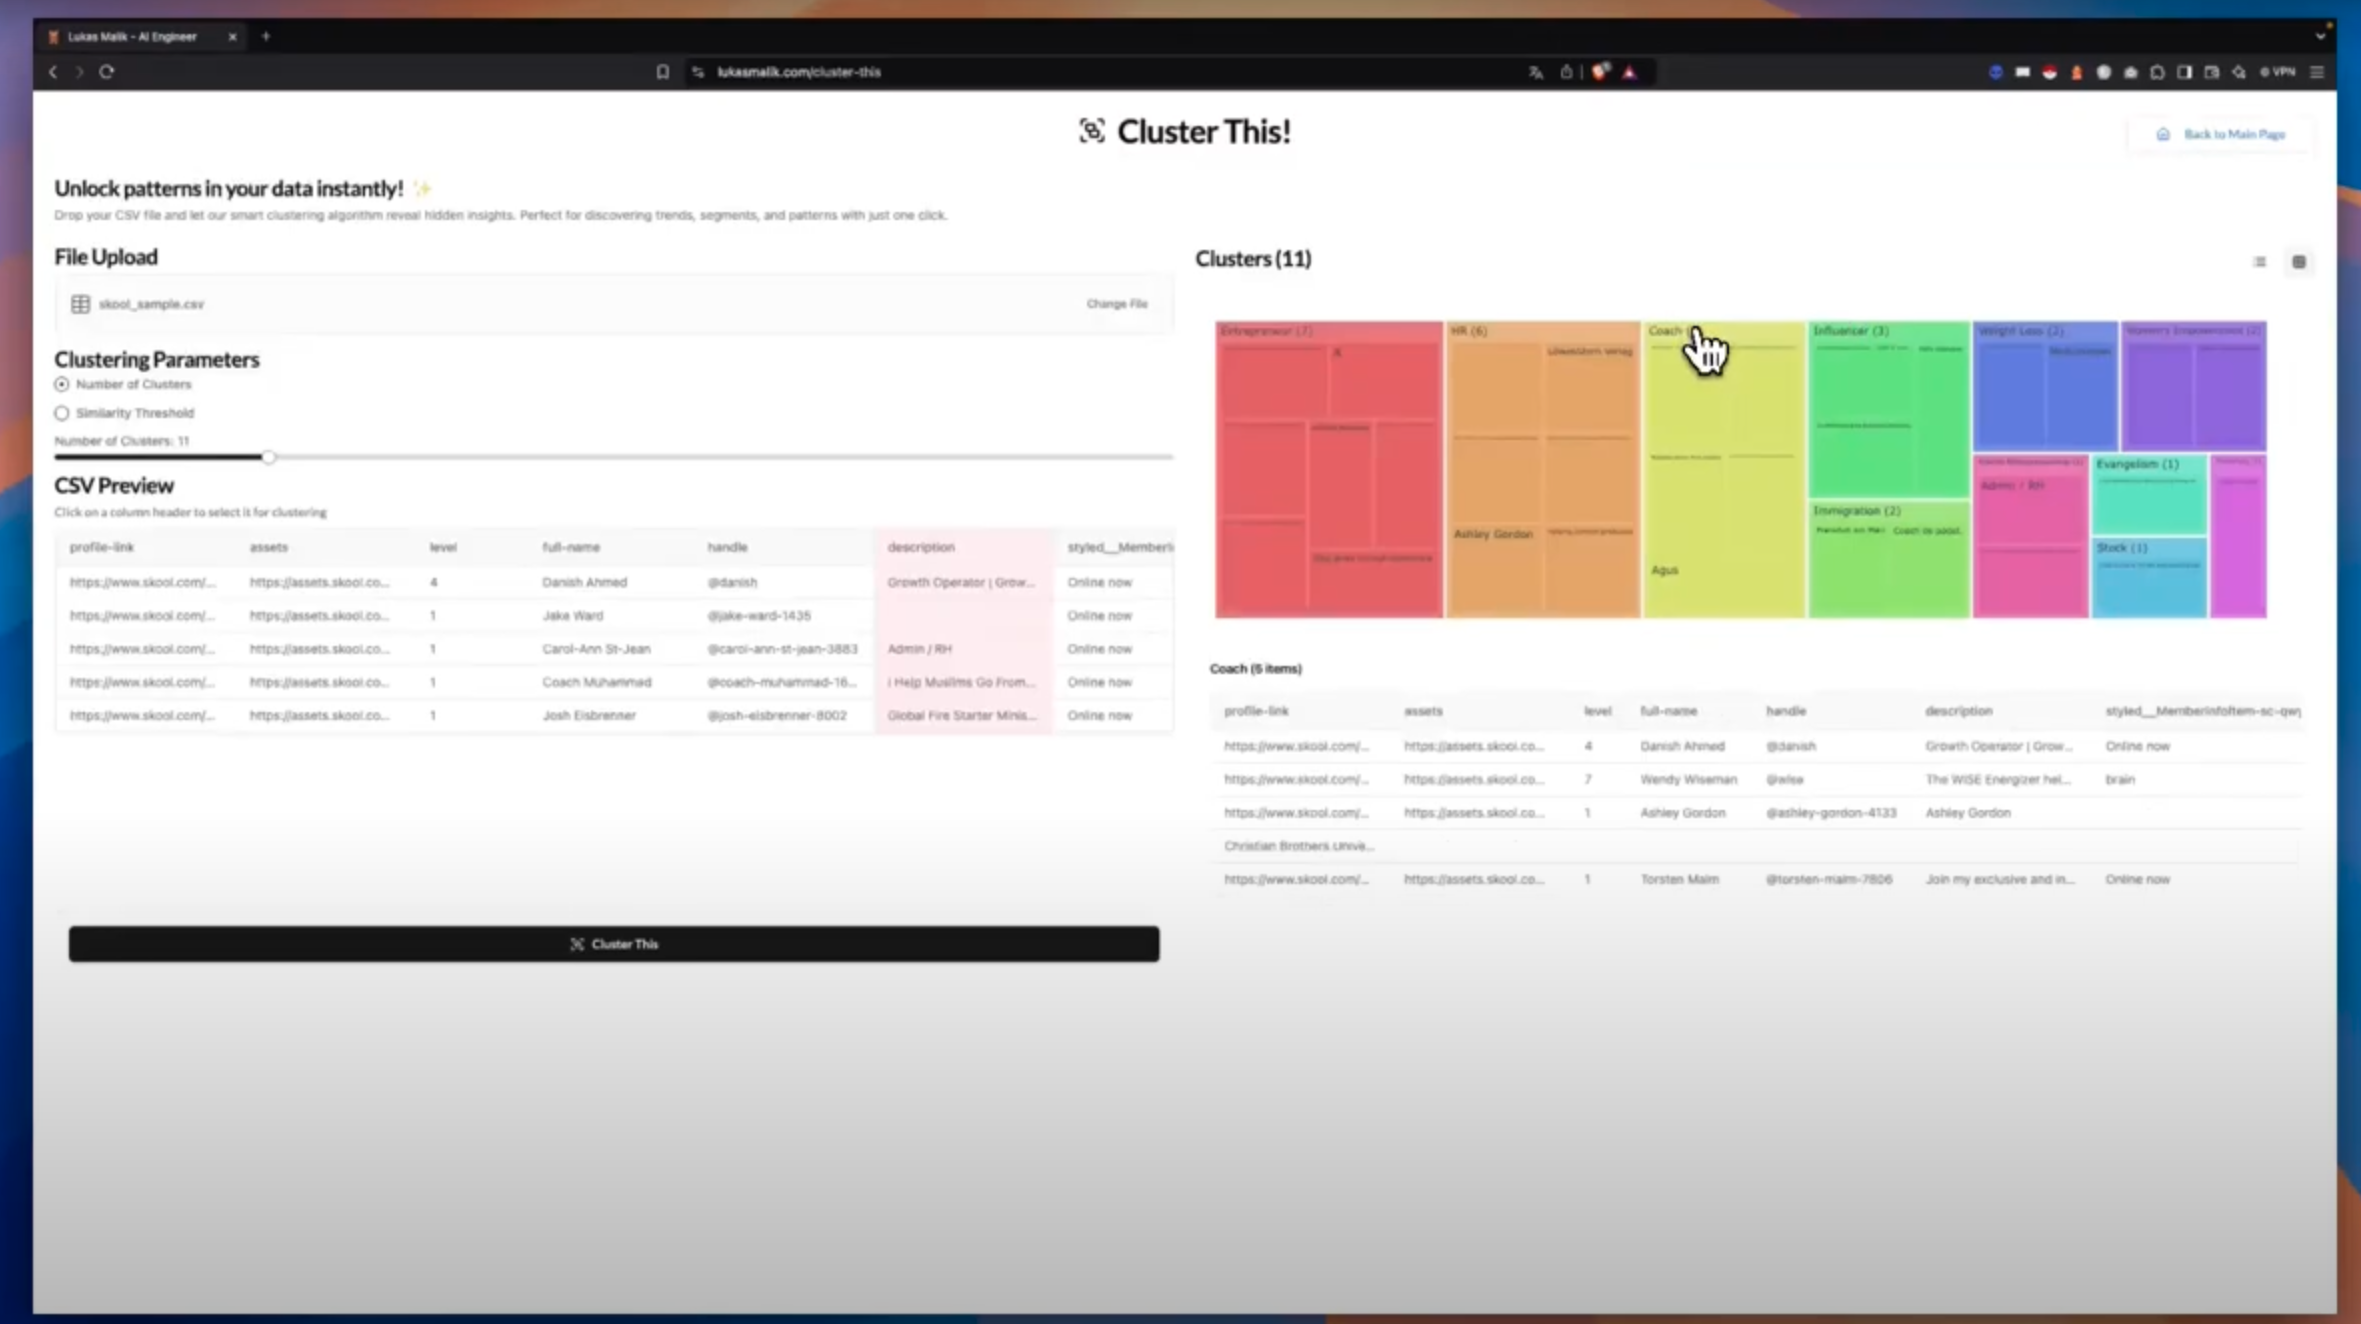Toggle the browser sidebar panel icon
This screenshot has width=2361, height=1324.
pos(2184,72)
